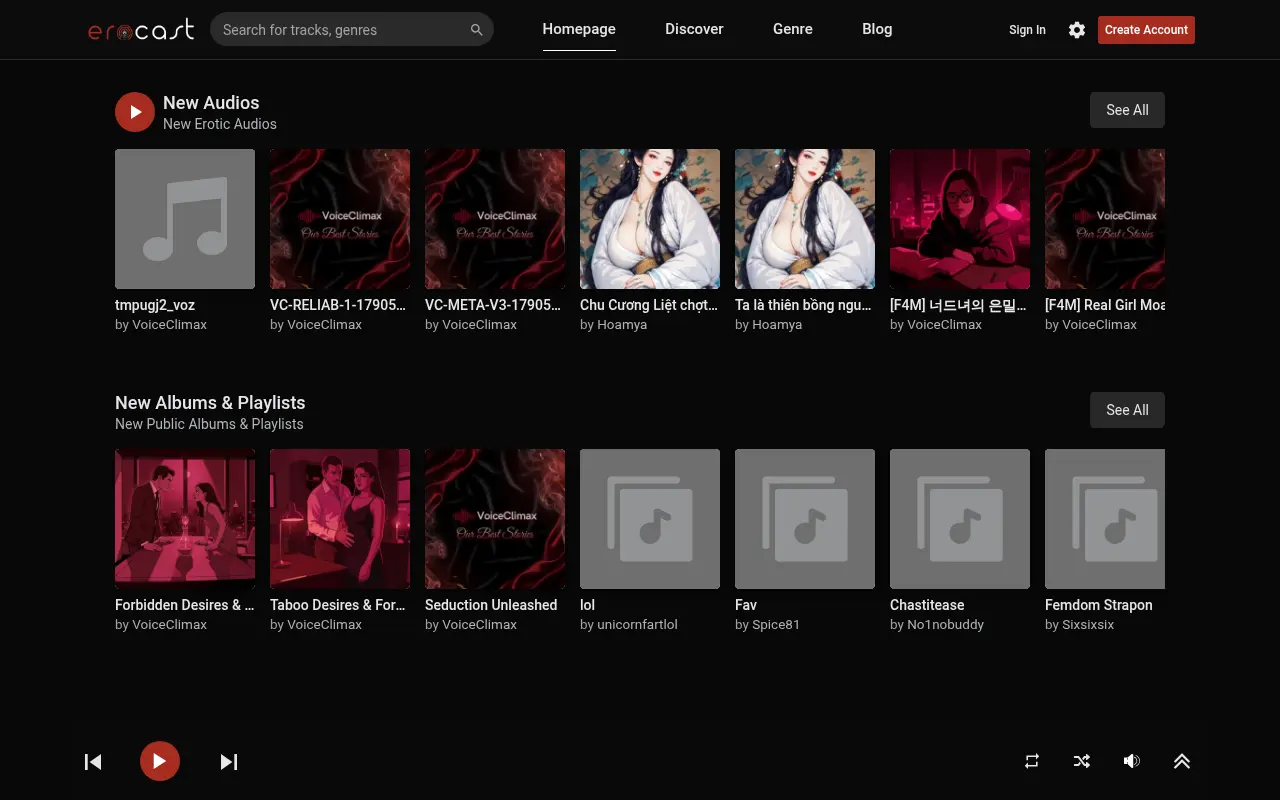Play the New Audios section

click(x=135, y=112)
